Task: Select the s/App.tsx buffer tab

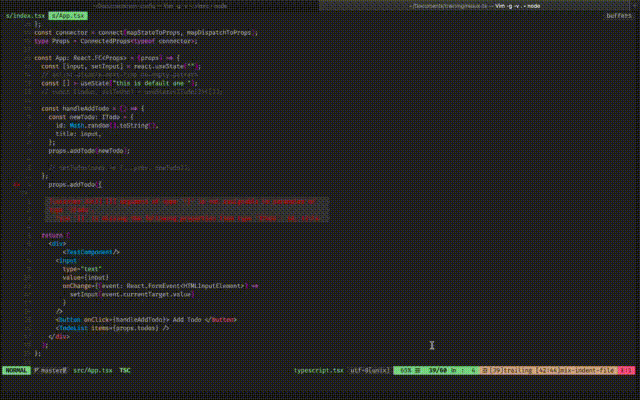Action: pos(68,16)
